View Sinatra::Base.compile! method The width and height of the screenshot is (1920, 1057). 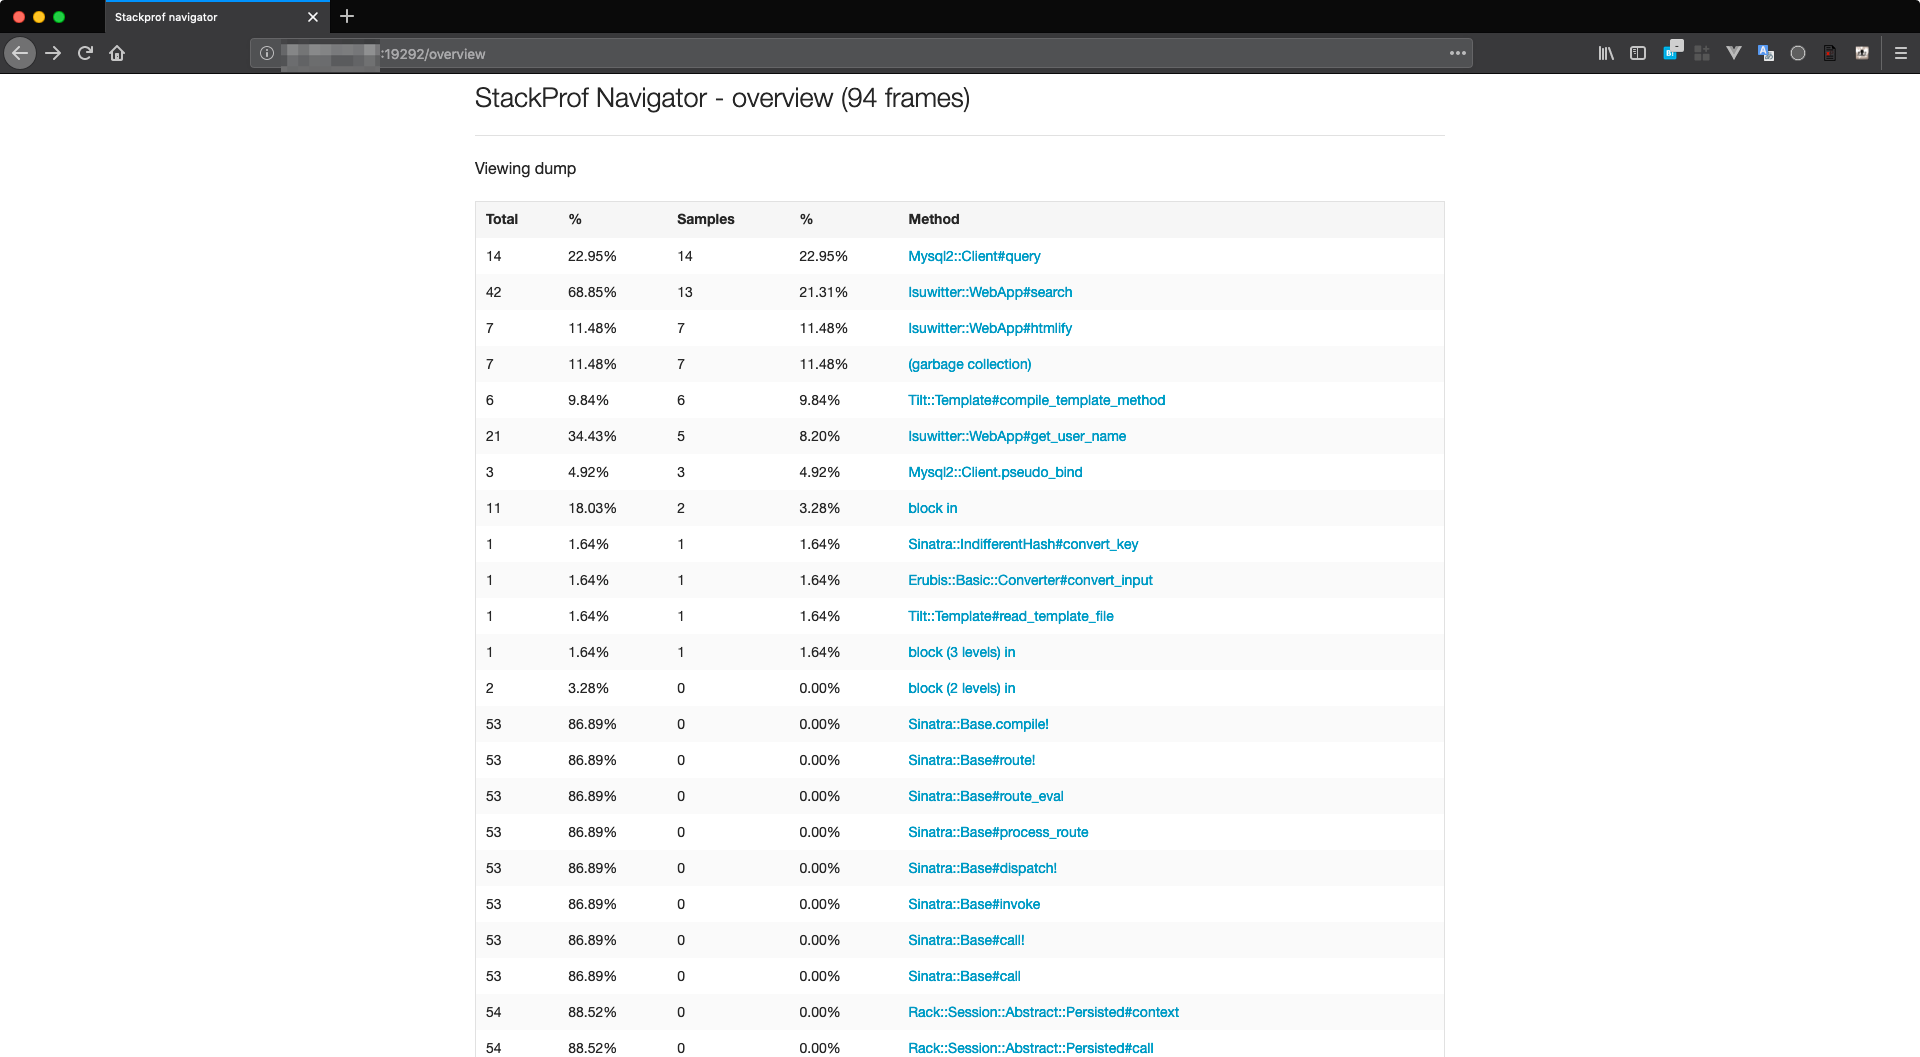click(978, 724)
